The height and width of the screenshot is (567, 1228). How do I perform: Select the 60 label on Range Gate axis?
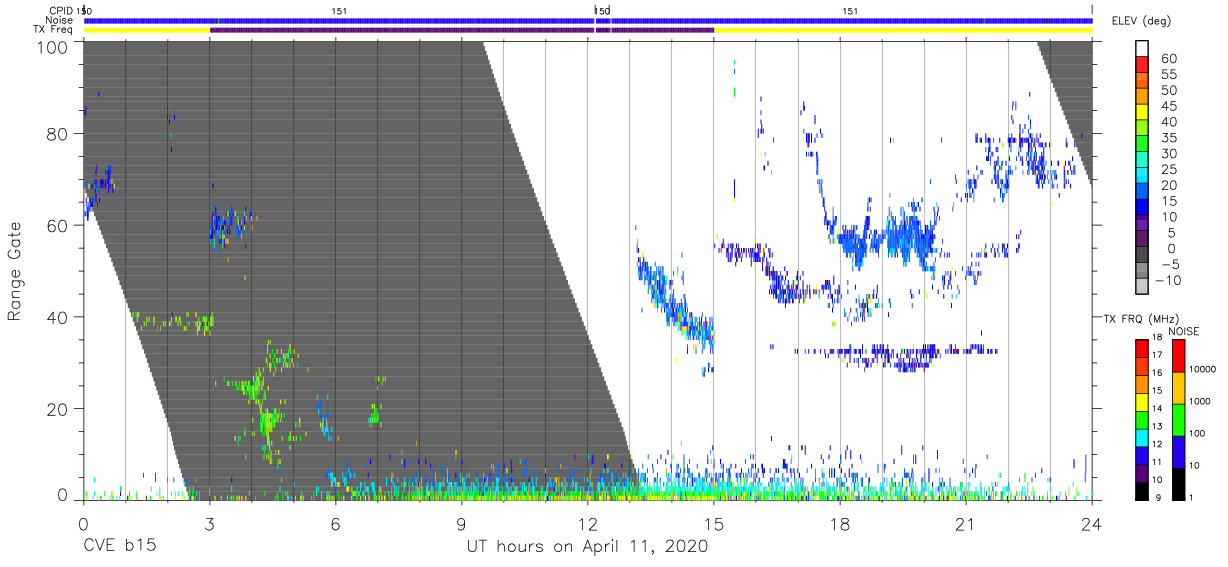point(59,225)
